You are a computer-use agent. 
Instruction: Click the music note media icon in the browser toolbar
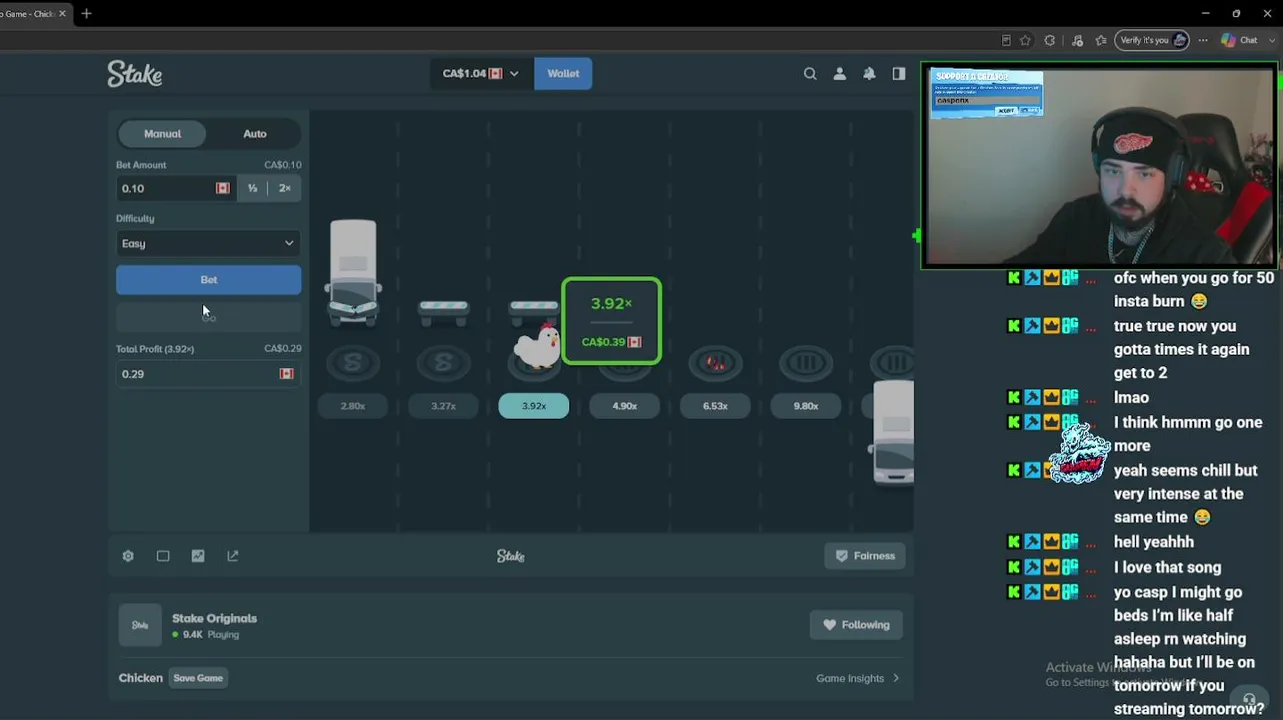pos(1077,40)
